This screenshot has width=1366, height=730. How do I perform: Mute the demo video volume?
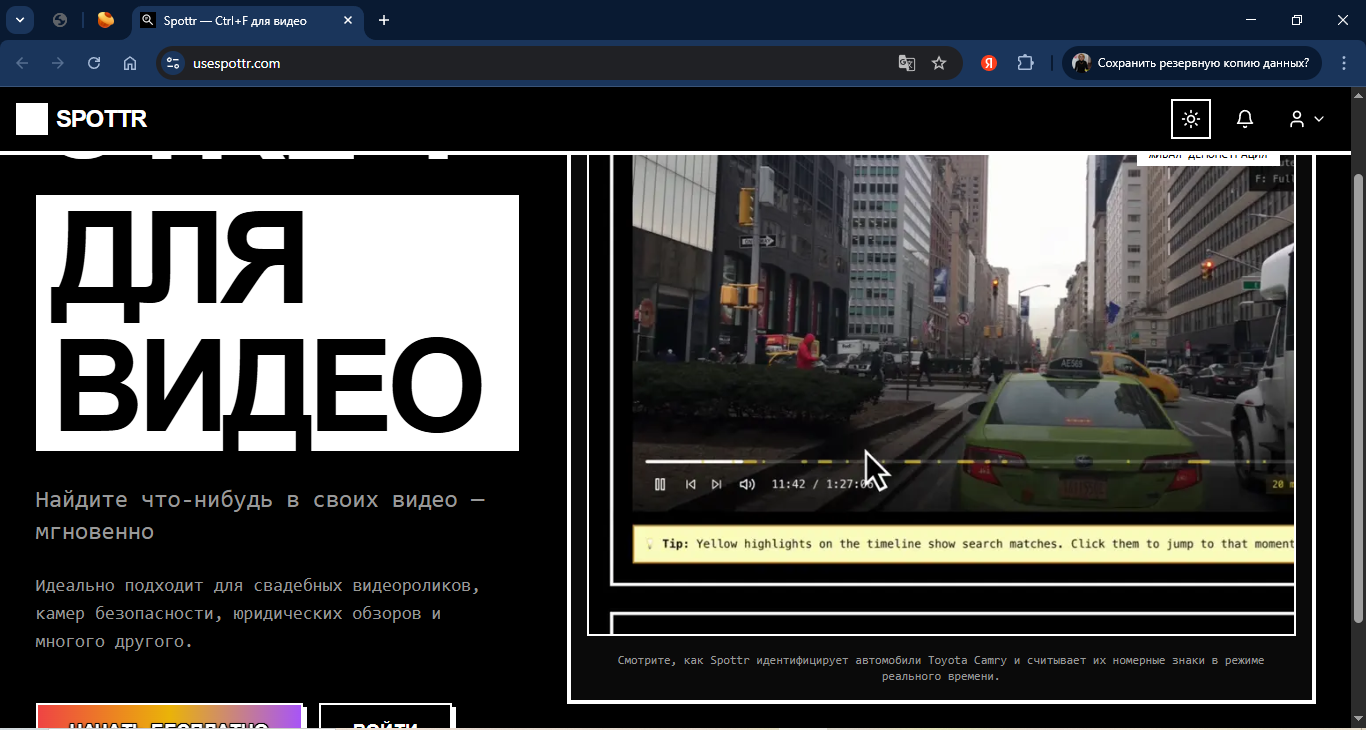[746, 484]
